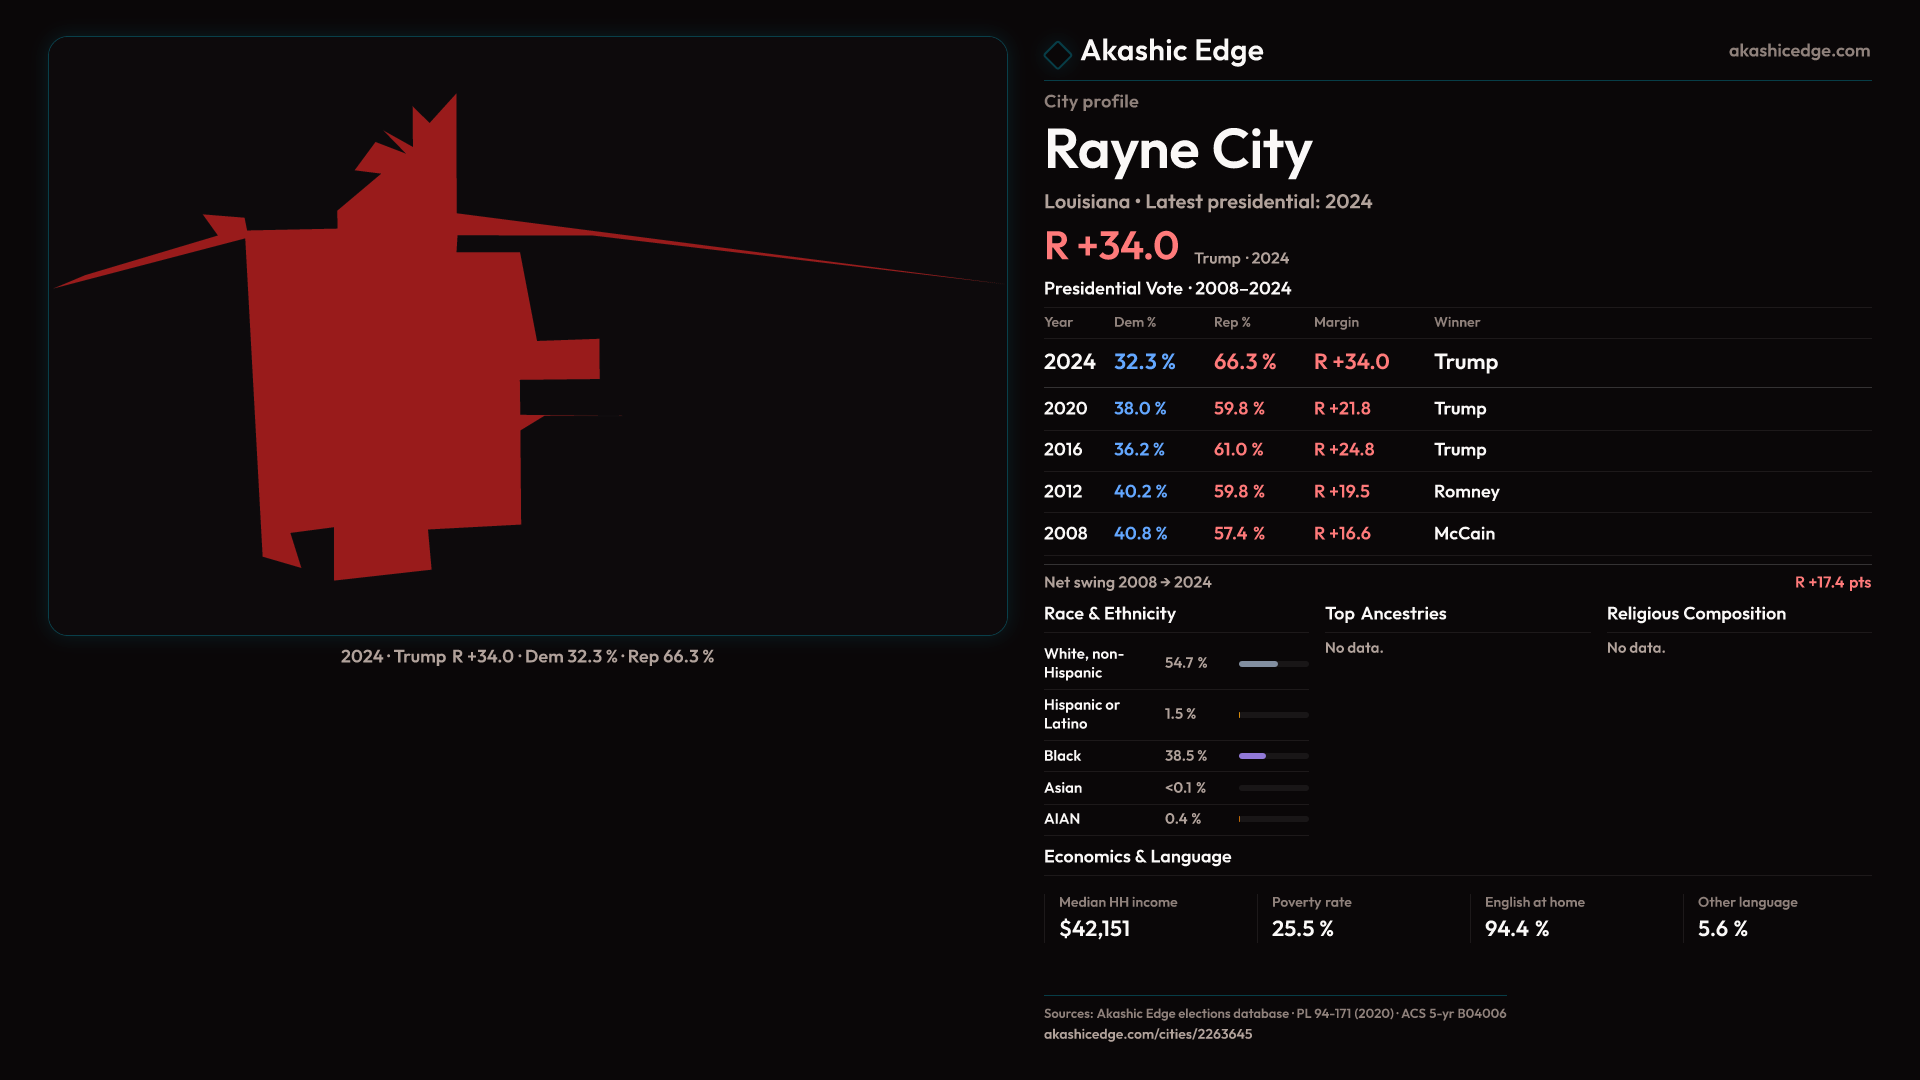1920x1080 pixels.
Task: Click the Dem % column header
Action: [x=1134, y=322]
